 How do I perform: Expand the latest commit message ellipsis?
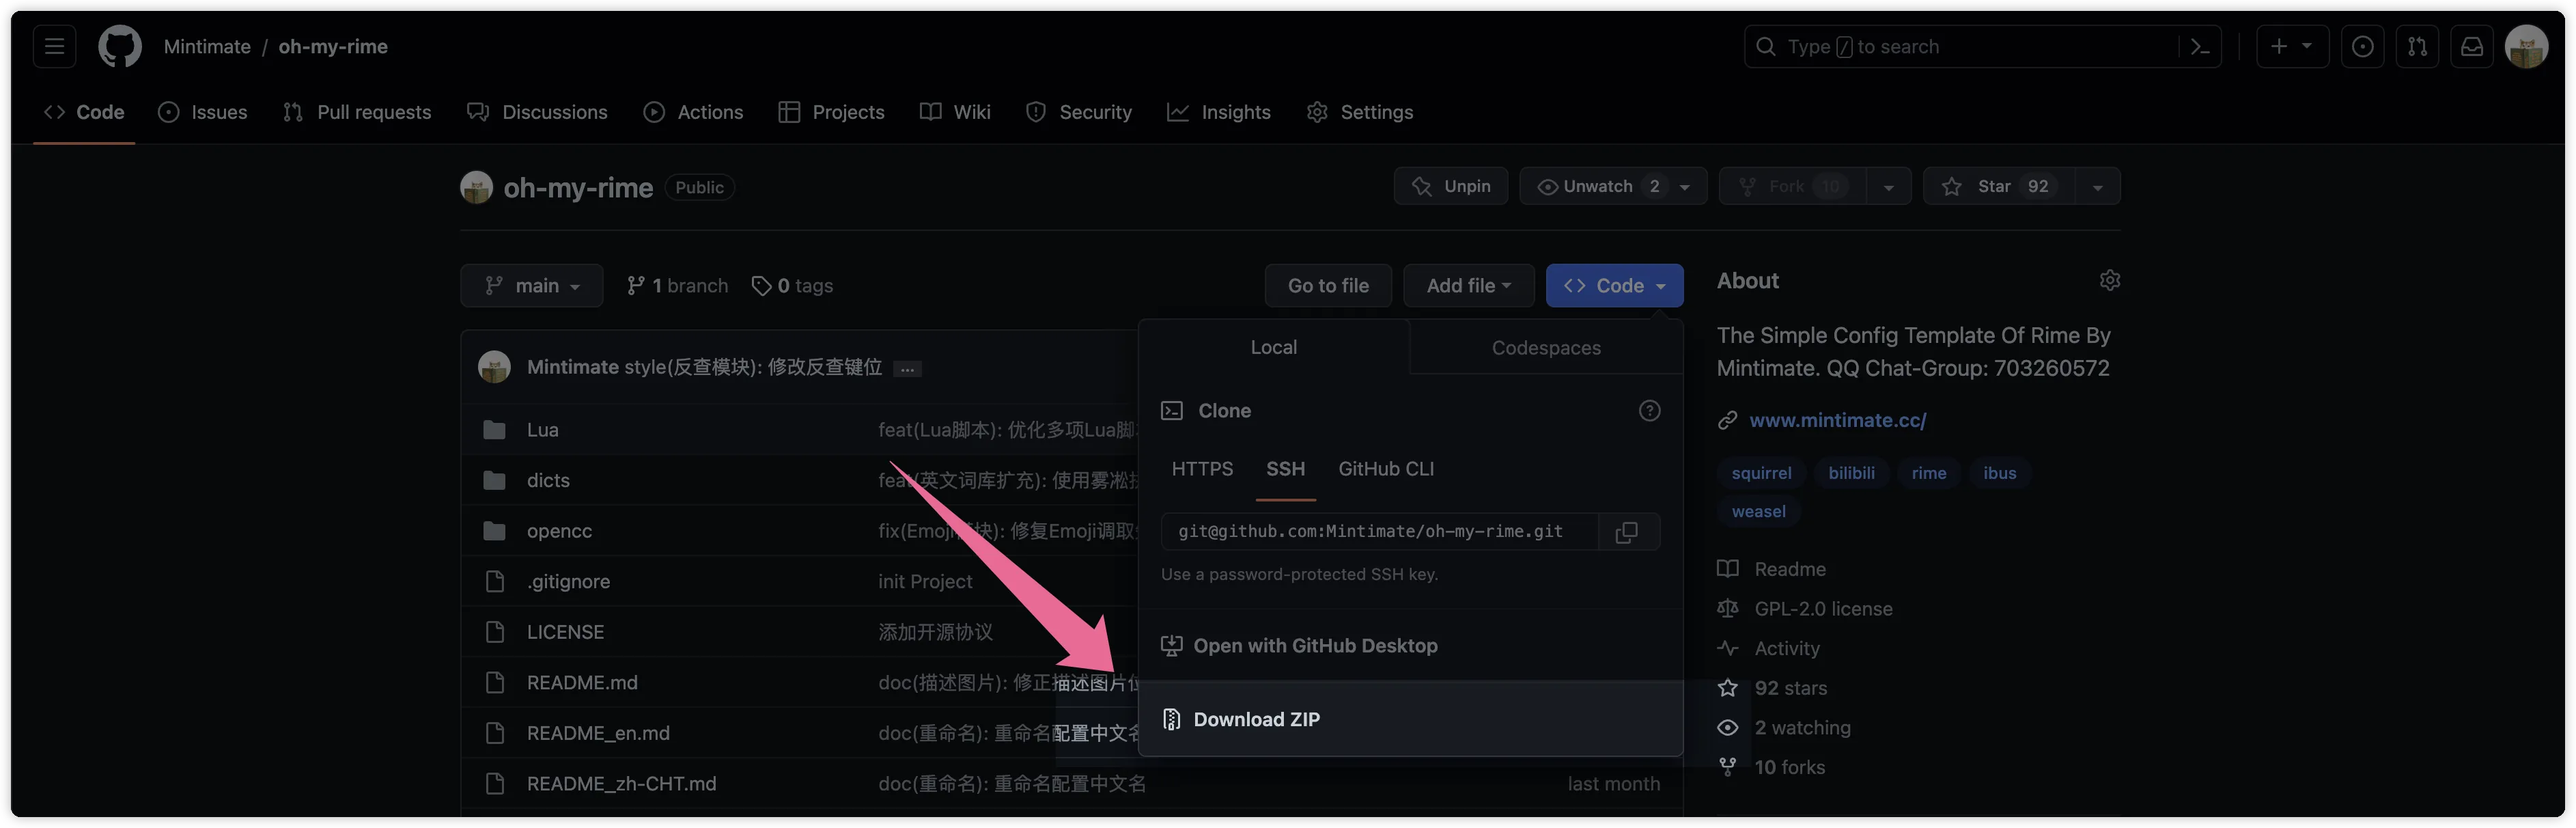coord(906,369)
